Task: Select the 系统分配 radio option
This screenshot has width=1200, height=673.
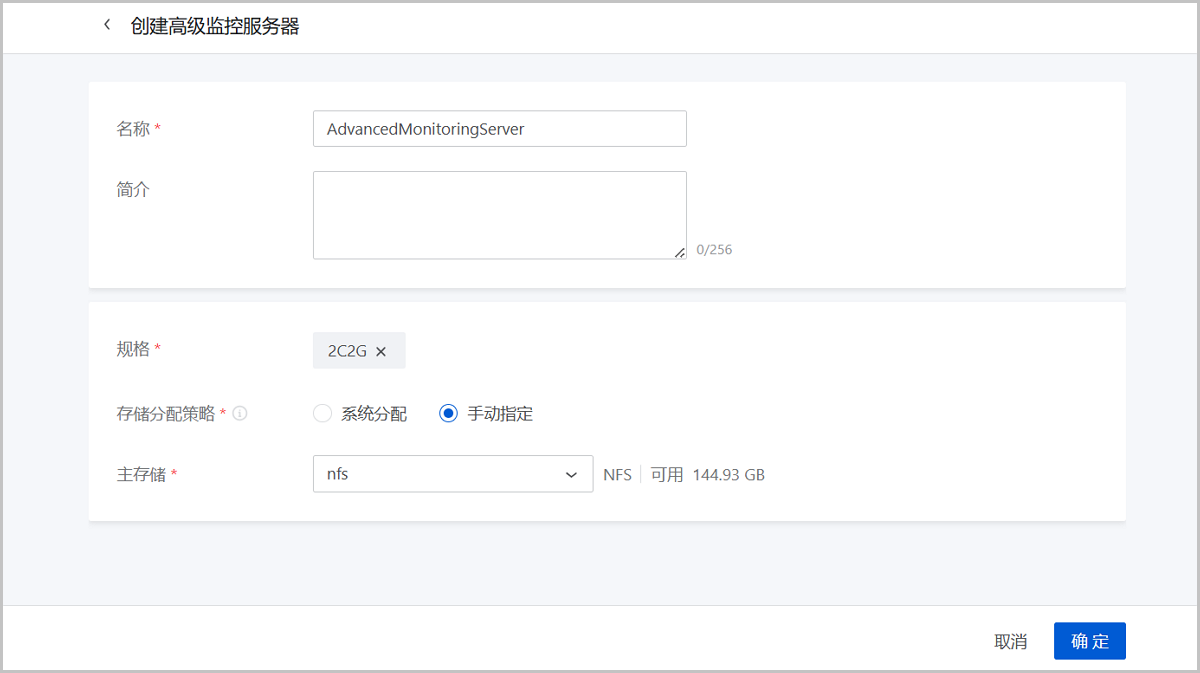Action: (322, 414)
